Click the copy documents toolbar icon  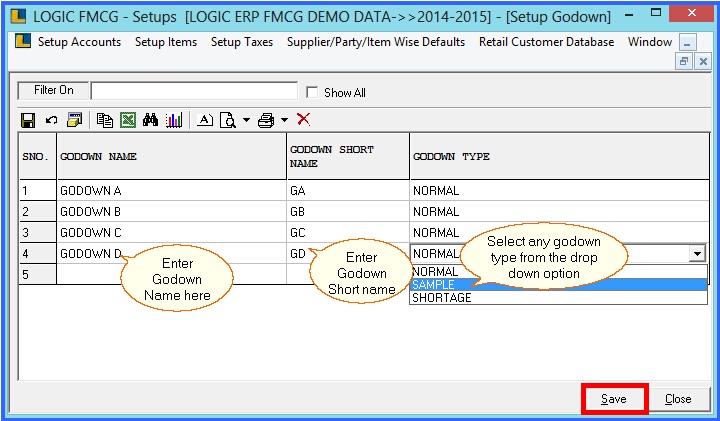tap(106, 120)
